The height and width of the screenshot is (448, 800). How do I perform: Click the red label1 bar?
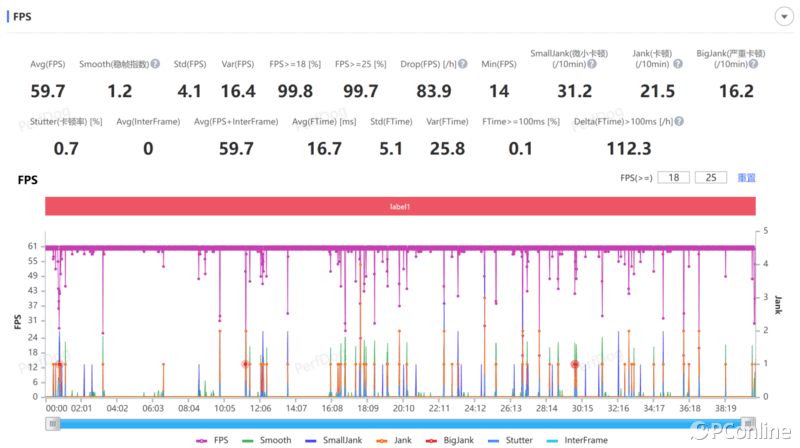click(399, 205)
